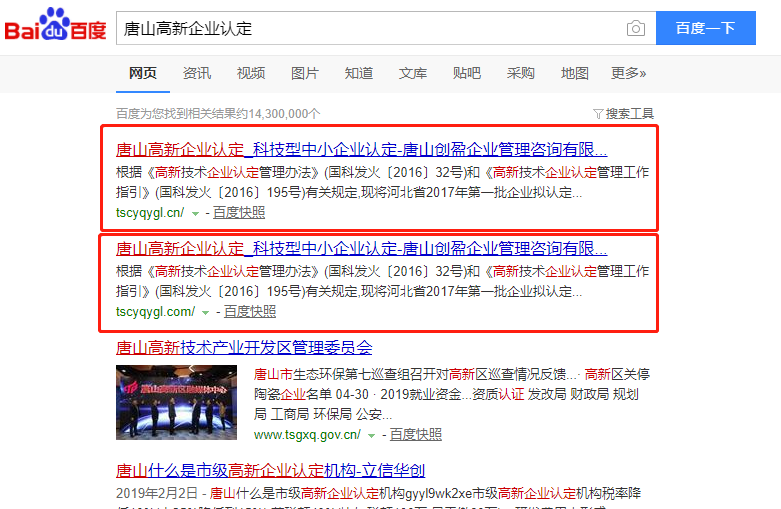Expand dropdown arrow next to www.tsgxq.gov.cn/
The width and height of the screenshot is (781, 509).
(x=371, y=436)
